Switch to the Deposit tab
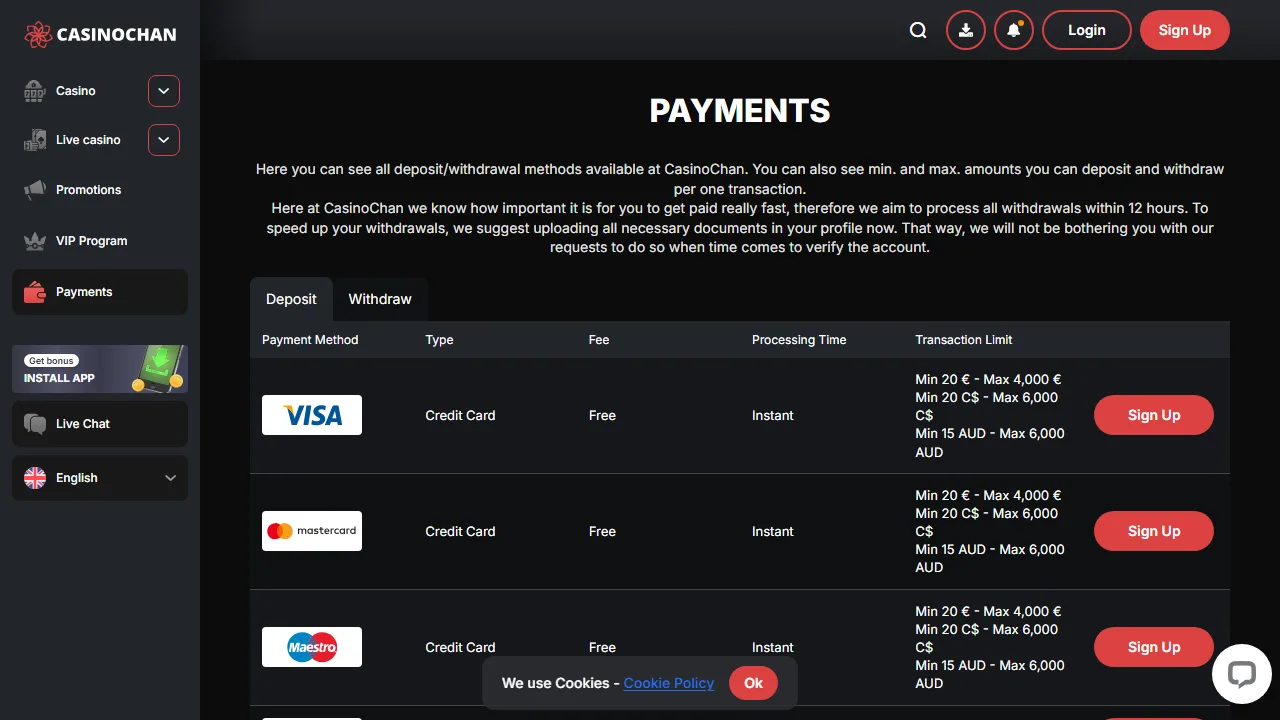Viewport: 1280px width, 720px height. (291, 299)
